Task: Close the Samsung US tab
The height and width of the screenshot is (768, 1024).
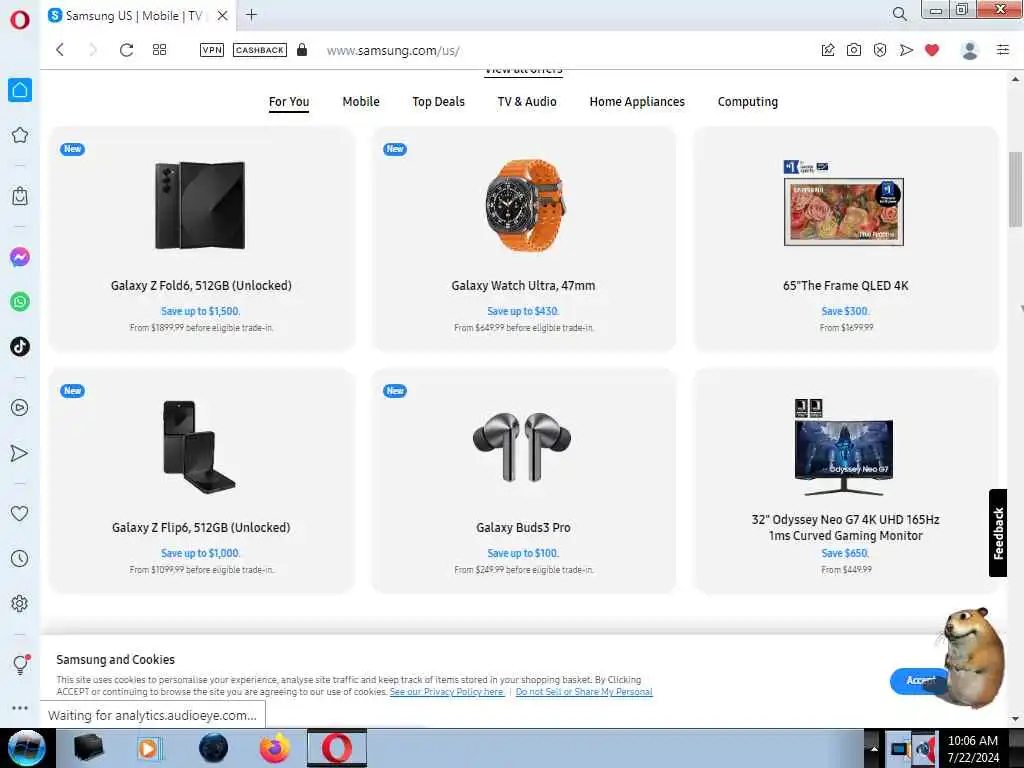Action: tap(223, 16)
